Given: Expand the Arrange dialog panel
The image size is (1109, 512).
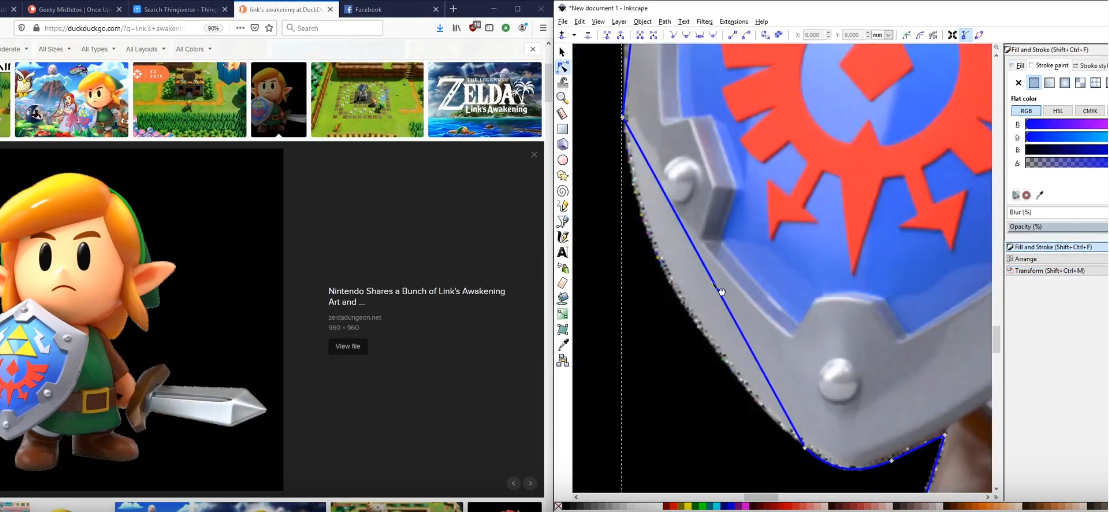Looking at the screenshot, I should pos(1057,259).
